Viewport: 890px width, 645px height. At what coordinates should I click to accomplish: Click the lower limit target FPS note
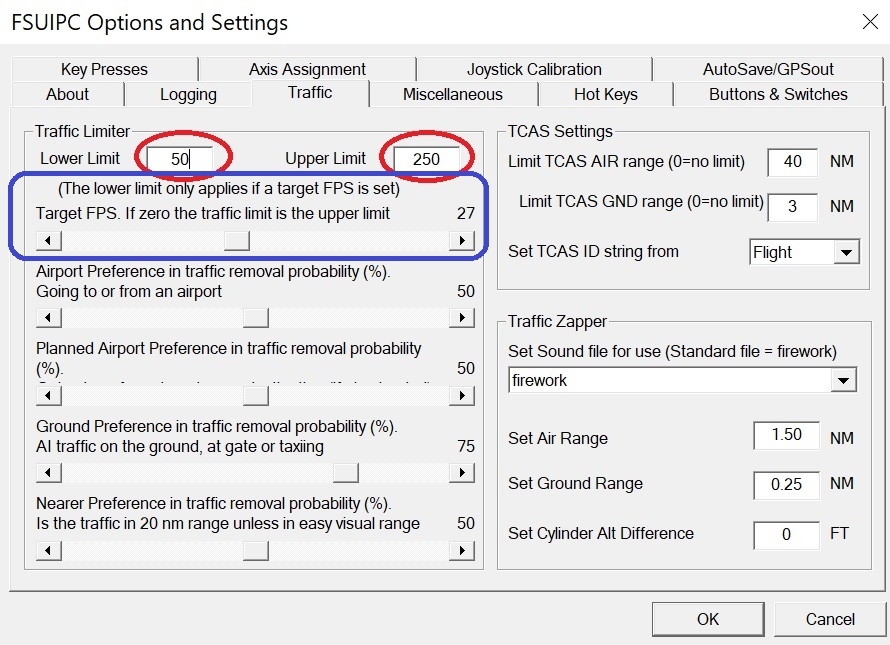coord(229,189)
